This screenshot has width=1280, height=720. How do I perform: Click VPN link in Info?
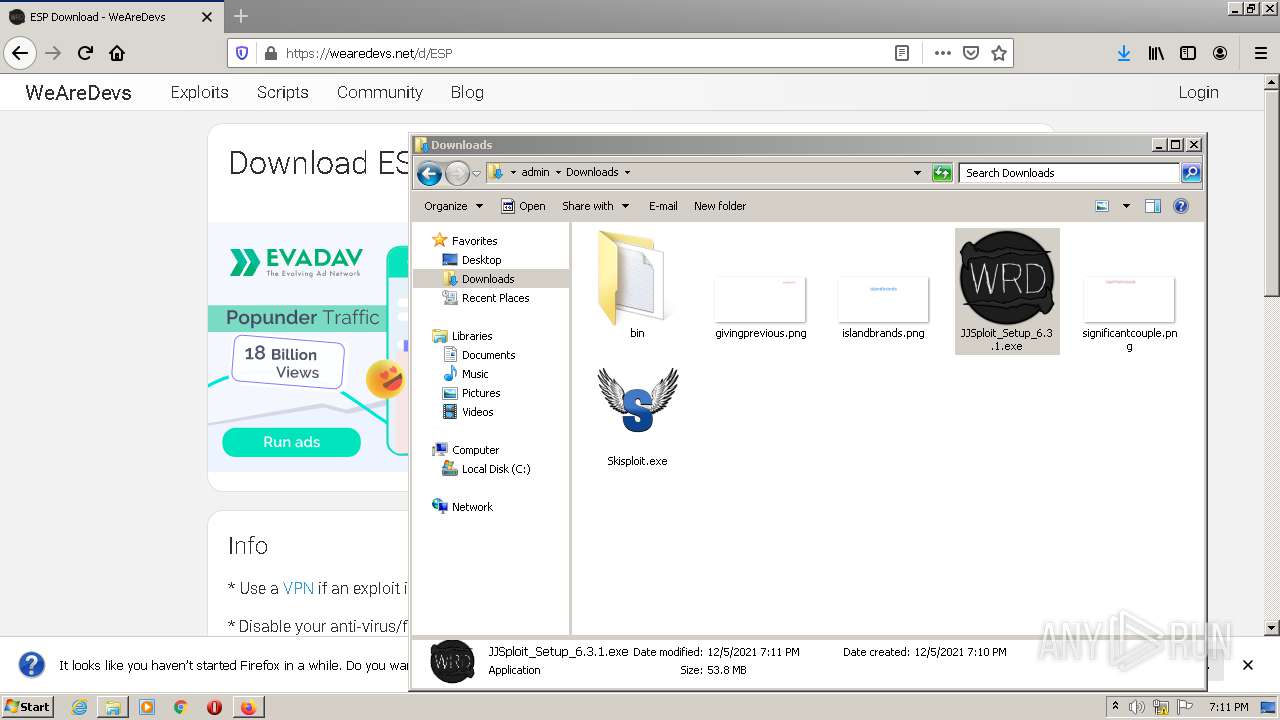click(x=298, y=588)
